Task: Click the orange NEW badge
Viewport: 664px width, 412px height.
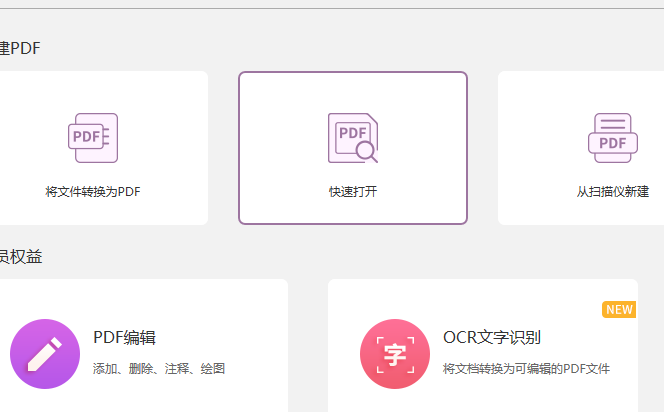Action: (x=619, y=310)
